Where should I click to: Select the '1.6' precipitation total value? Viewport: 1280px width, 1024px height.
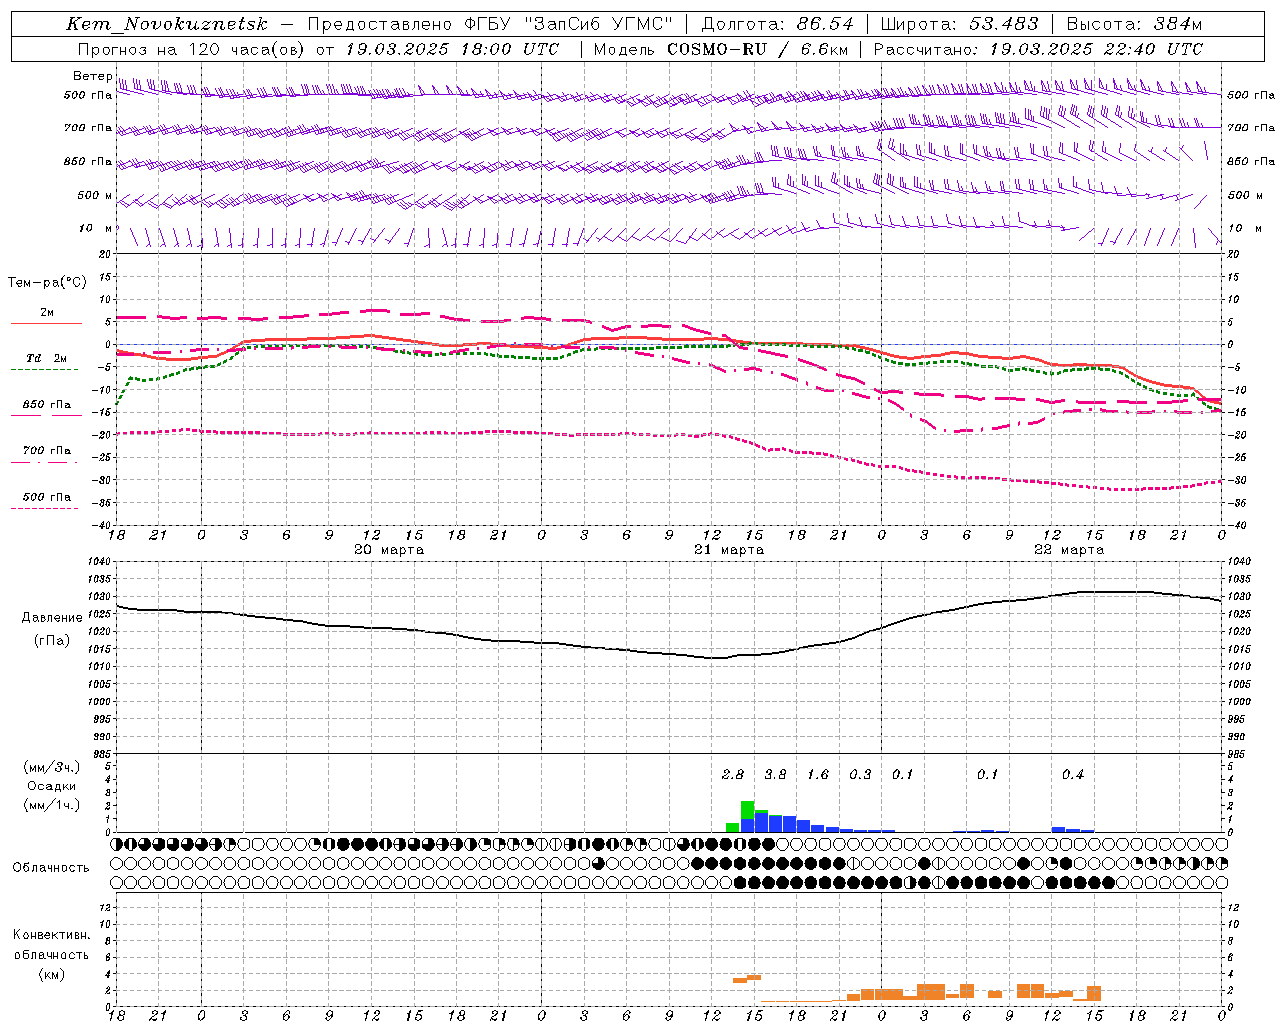pyautogui.click(x=818, y=775)
